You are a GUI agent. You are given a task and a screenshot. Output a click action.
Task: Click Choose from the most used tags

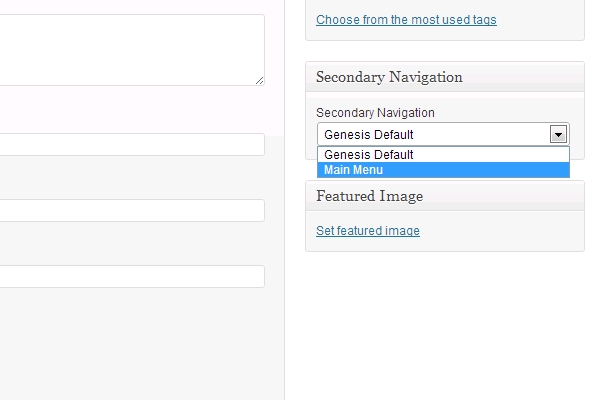(406, 20)
